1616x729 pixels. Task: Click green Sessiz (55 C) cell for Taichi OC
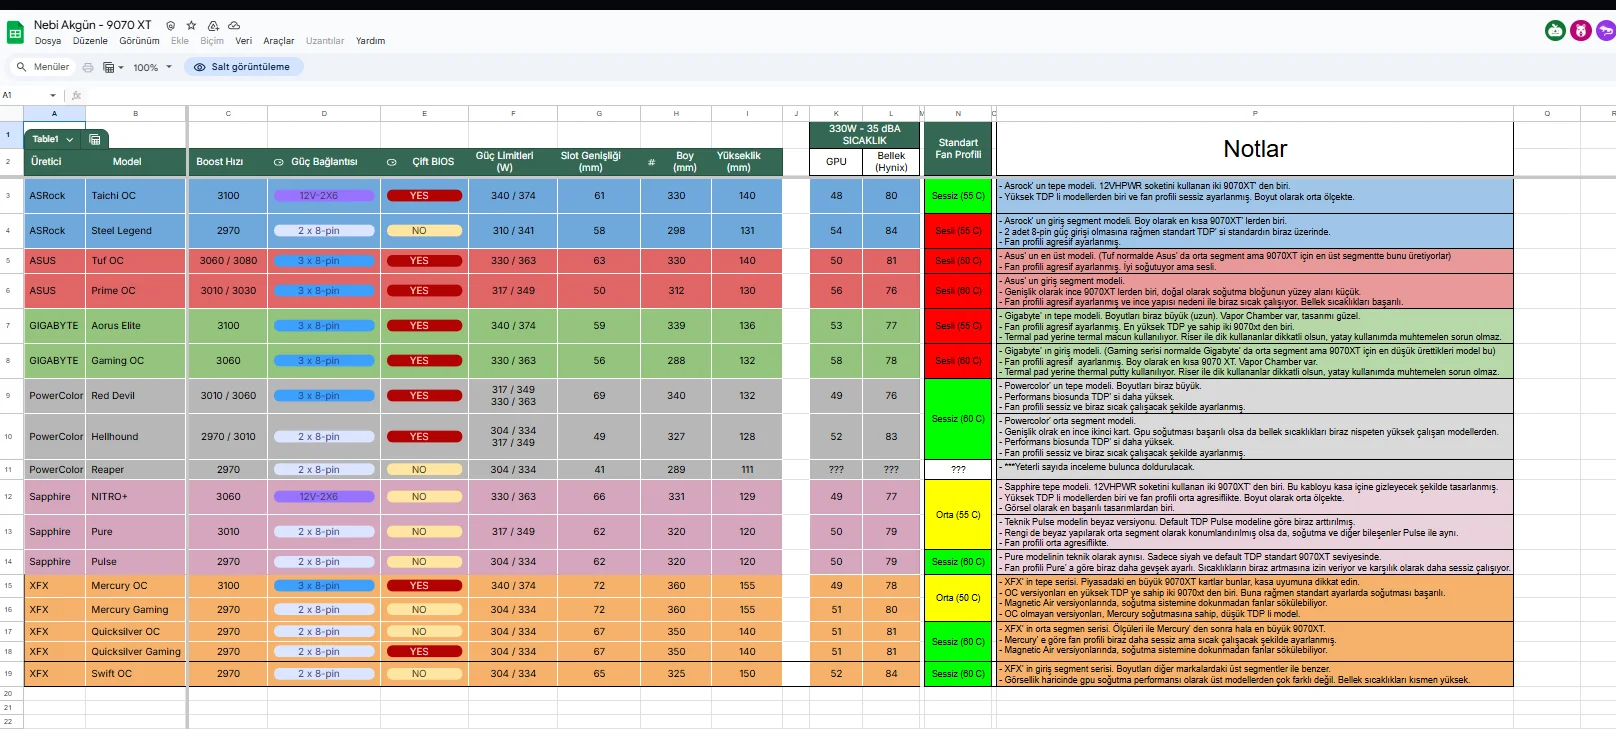[x=958, y=196]
